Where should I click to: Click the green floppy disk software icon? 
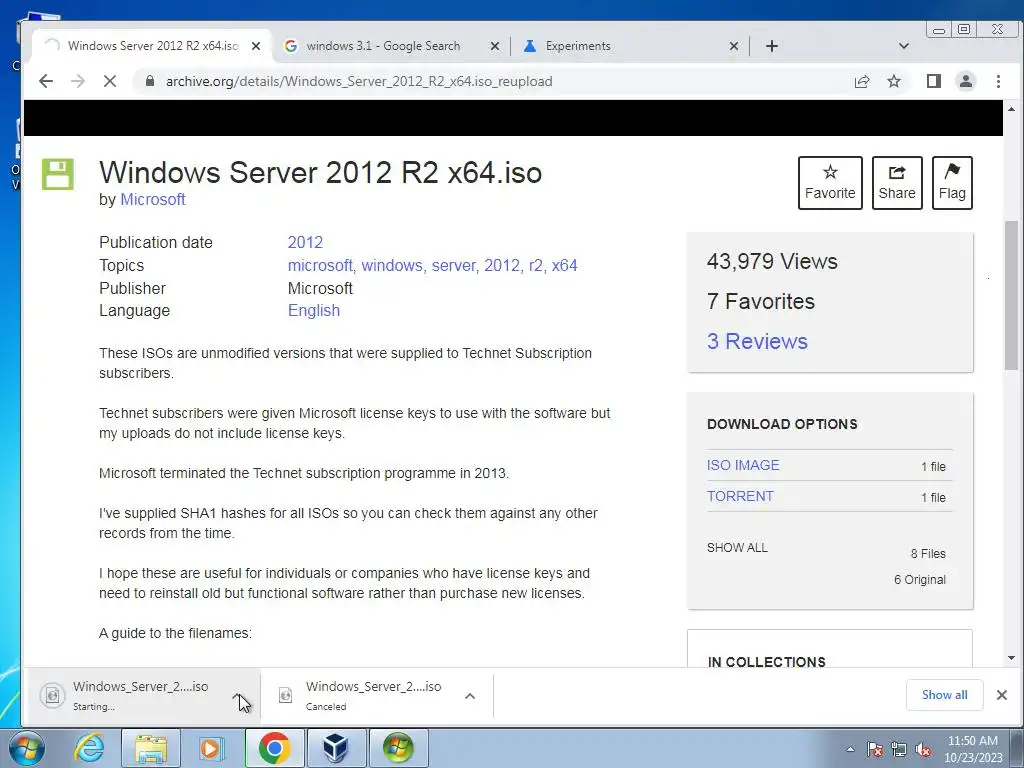click(58, 174)
